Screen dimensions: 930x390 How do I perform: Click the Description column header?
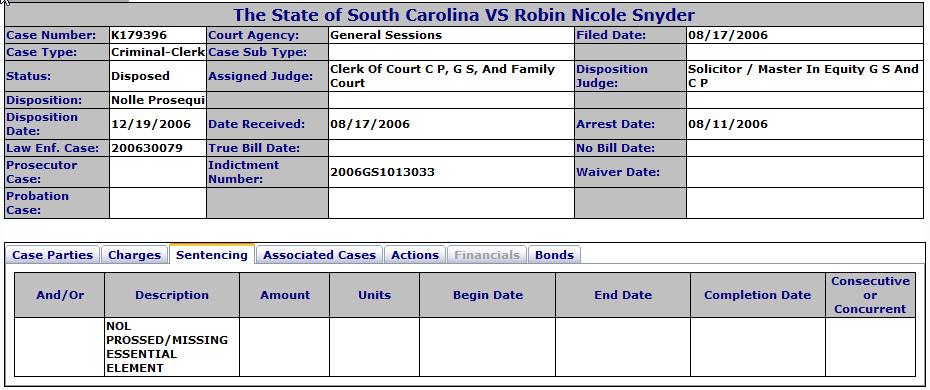click(x=172, y=295)
